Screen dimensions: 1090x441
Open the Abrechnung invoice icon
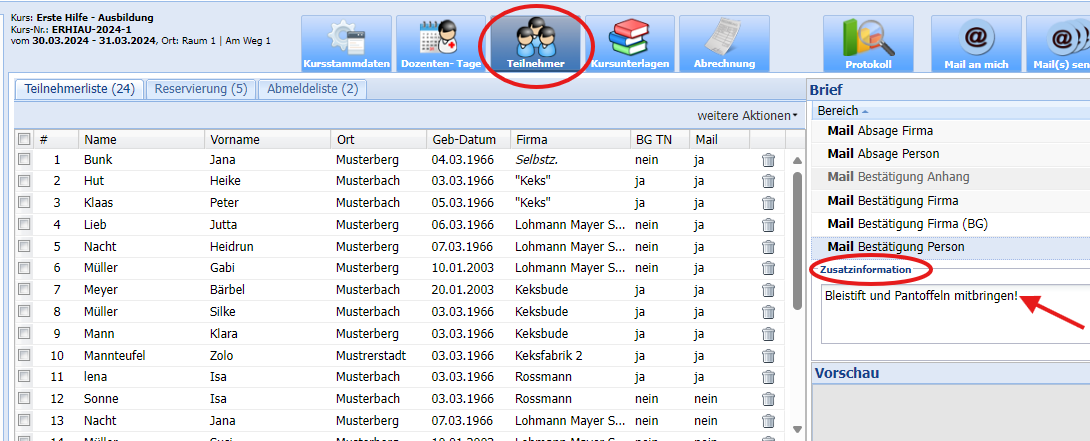coord(724,45)
